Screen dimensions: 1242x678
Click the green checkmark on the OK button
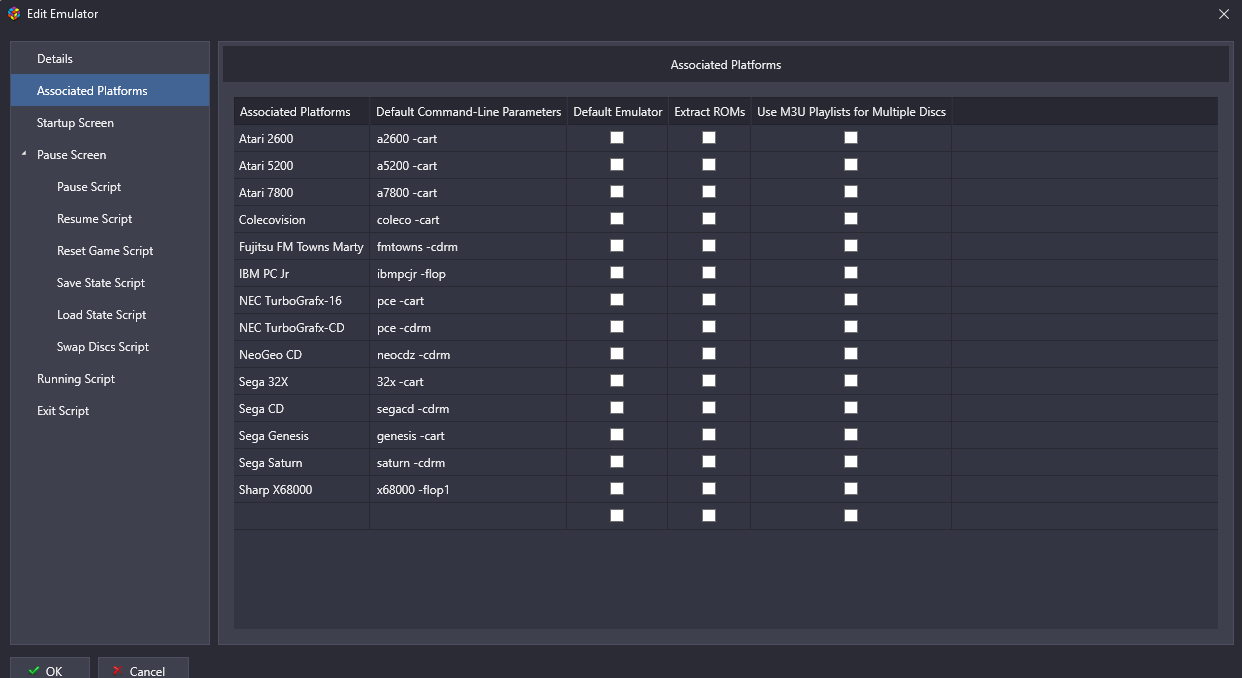(x=34, y=671)
